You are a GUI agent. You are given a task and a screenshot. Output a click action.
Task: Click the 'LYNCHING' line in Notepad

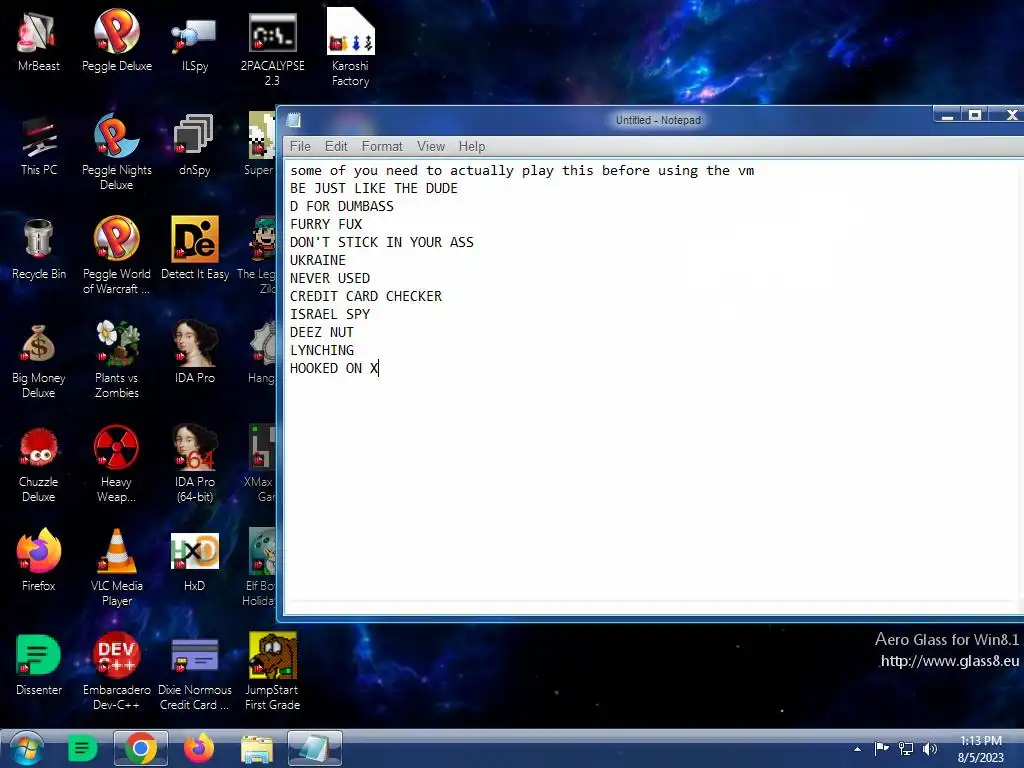[x=322, y=351]
